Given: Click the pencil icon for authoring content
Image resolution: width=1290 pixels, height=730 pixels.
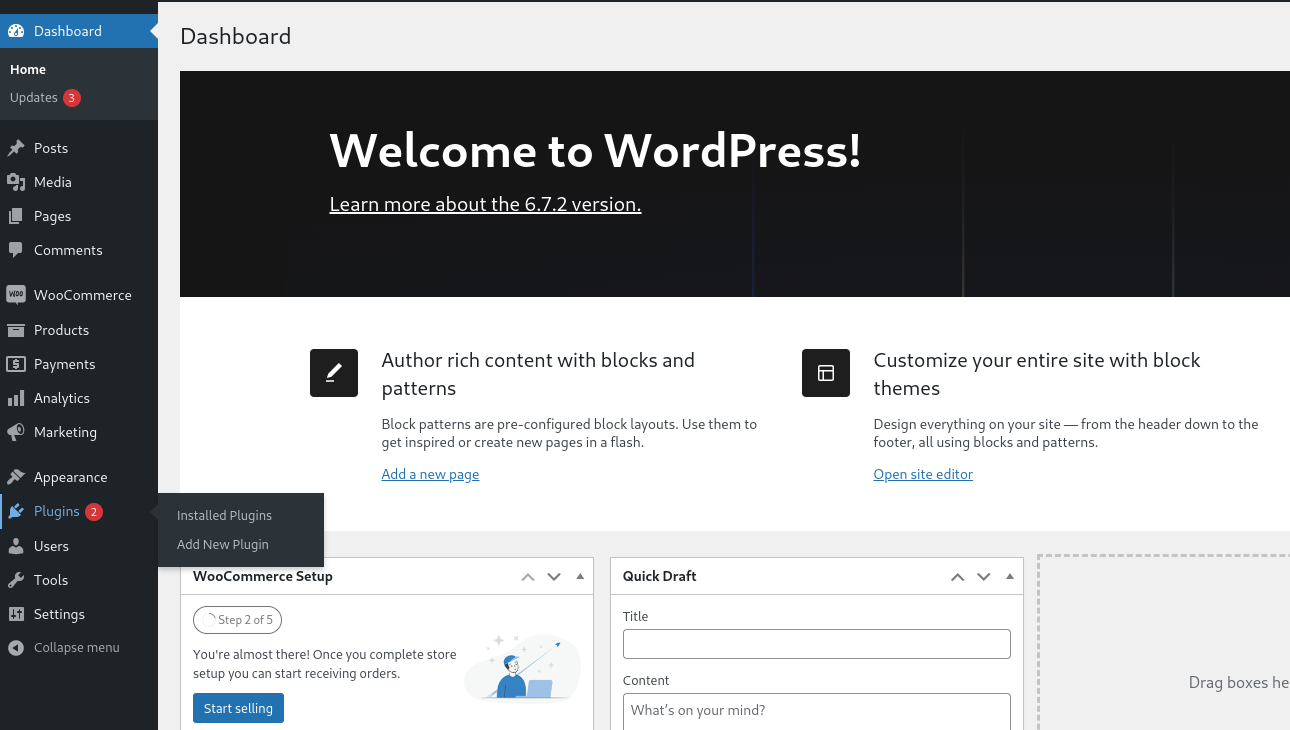Looking at the screenshot, I should (x=334, y=373).
